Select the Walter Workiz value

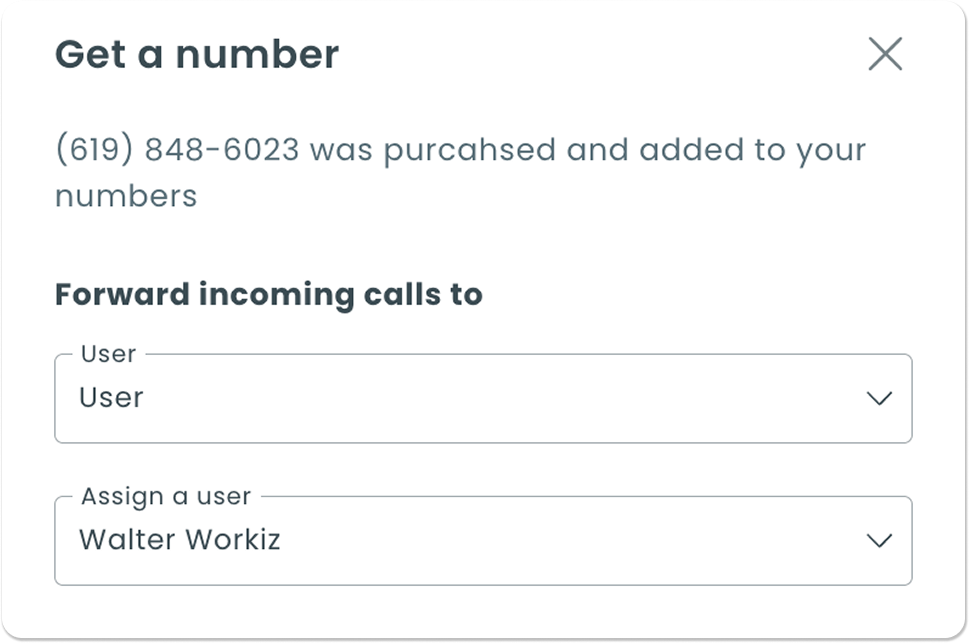coord(179,540)
